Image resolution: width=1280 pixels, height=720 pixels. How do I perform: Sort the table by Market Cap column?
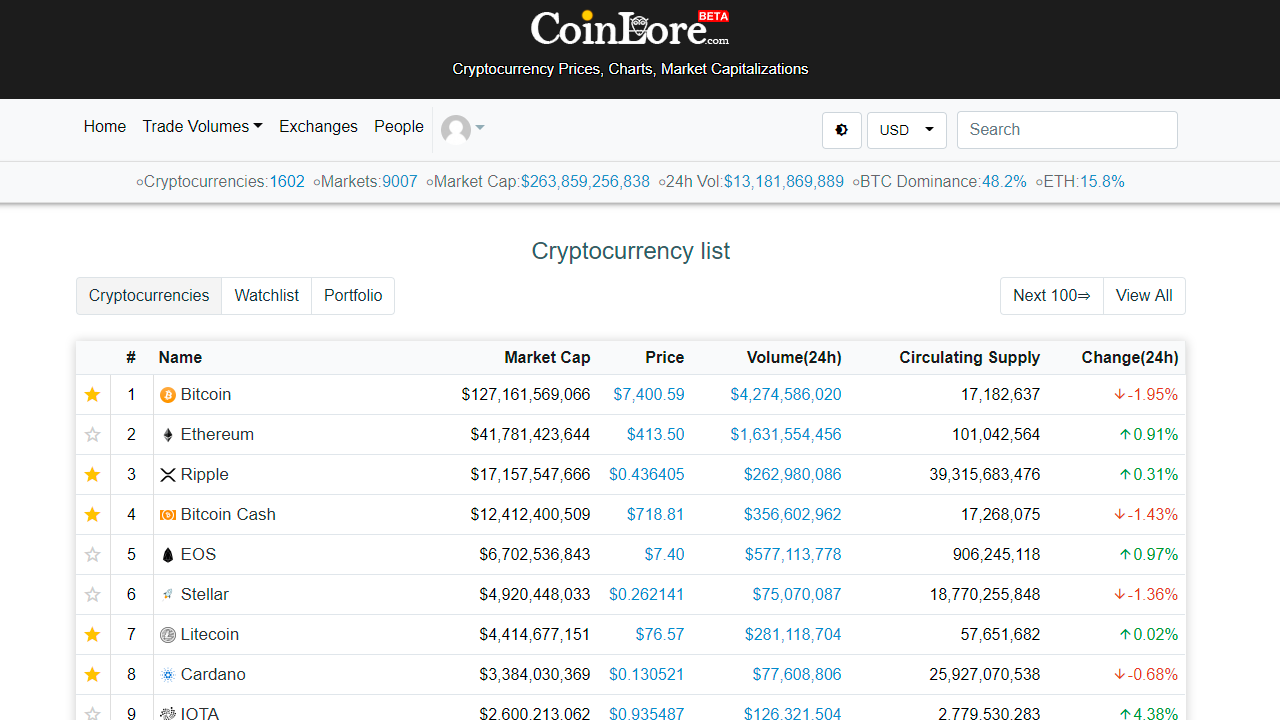click(x=547, y=358)
